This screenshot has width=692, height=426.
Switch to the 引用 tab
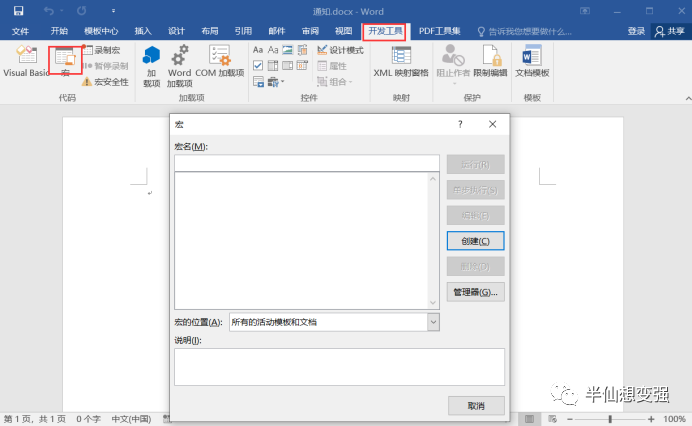[x=243, y=31]
